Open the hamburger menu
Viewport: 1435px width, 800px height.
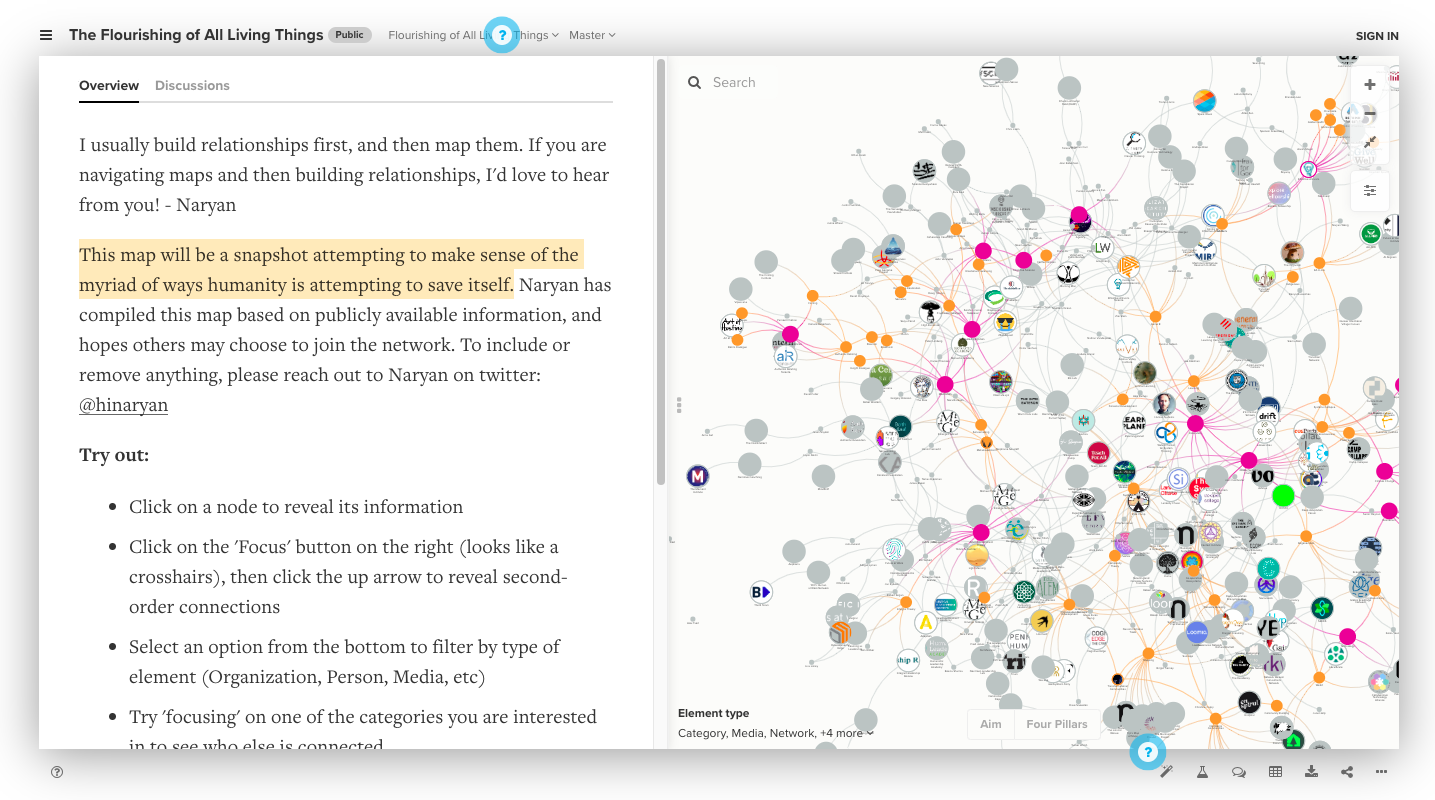[46, 35]
